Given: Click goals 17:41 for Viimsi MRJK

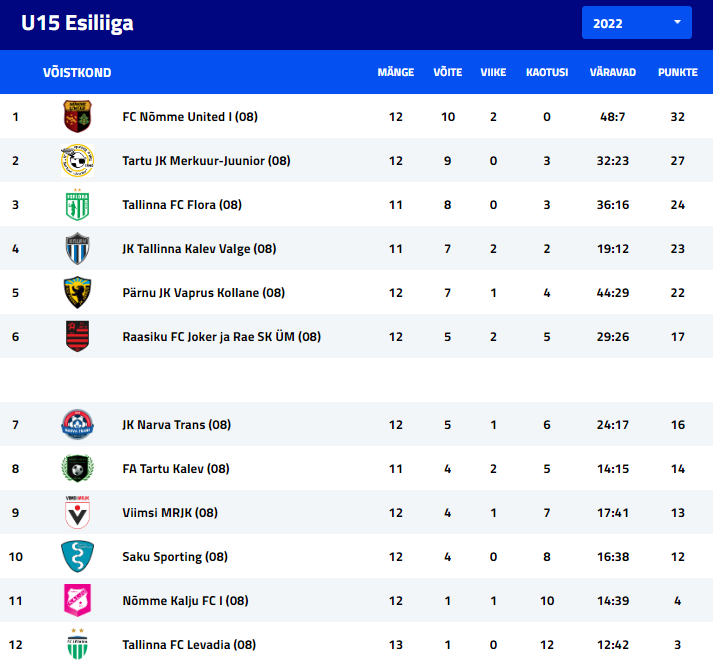Looking at the screenshot, I should coord(613,513).
